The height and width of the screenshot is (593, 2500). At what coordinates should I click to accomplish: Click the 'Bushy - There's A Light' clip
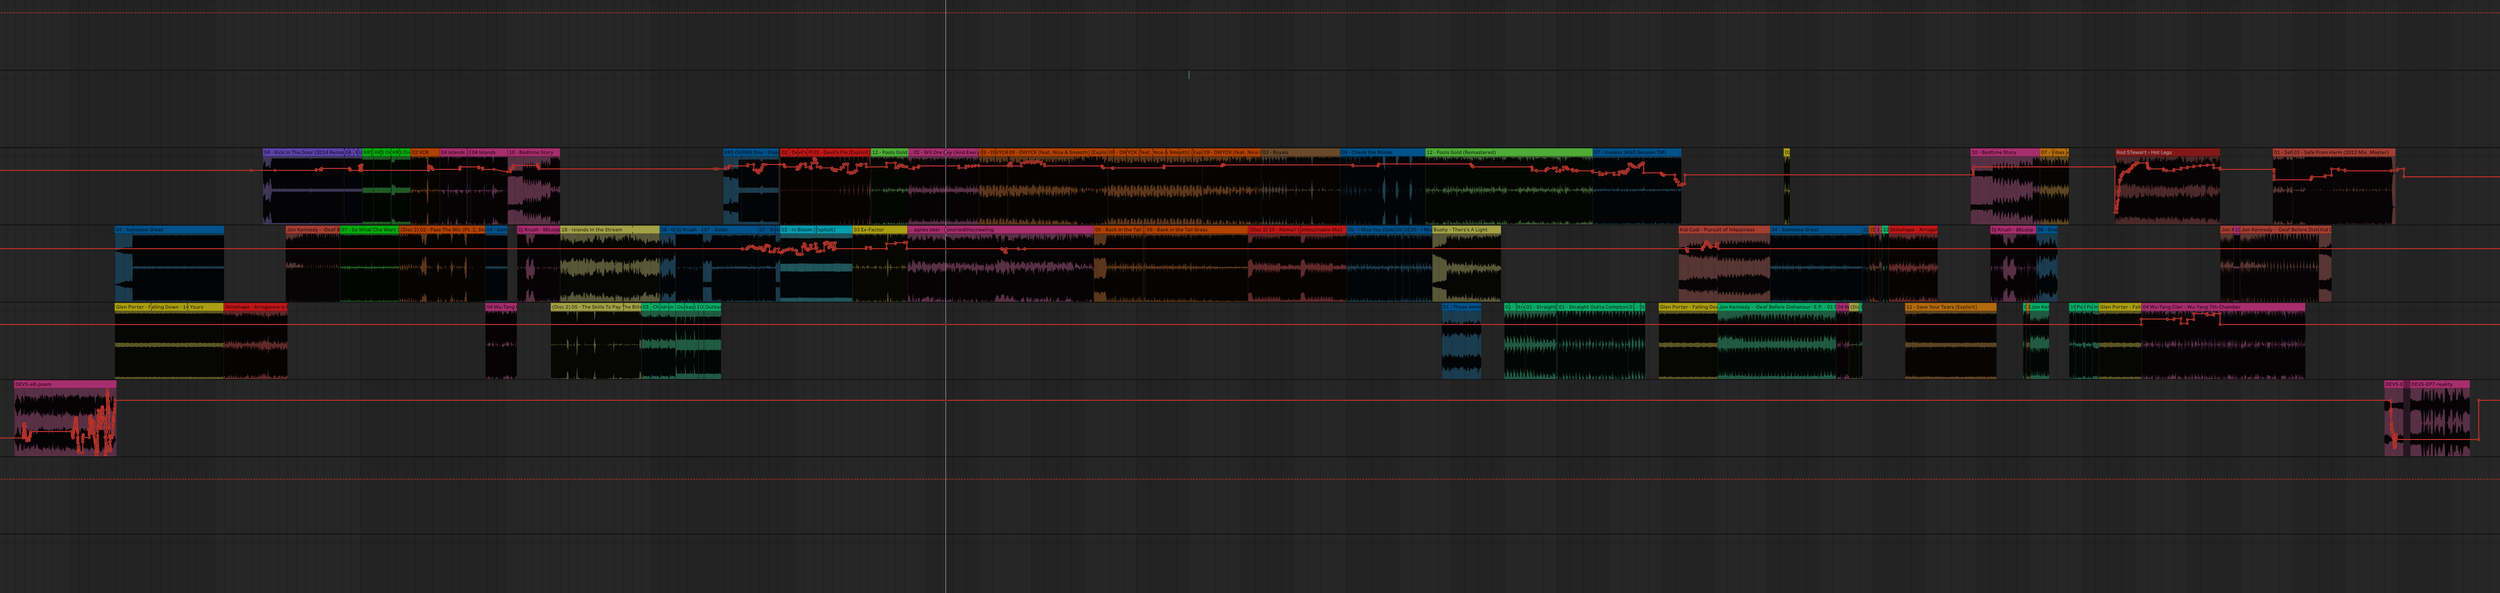click(x=1466, y=264)
